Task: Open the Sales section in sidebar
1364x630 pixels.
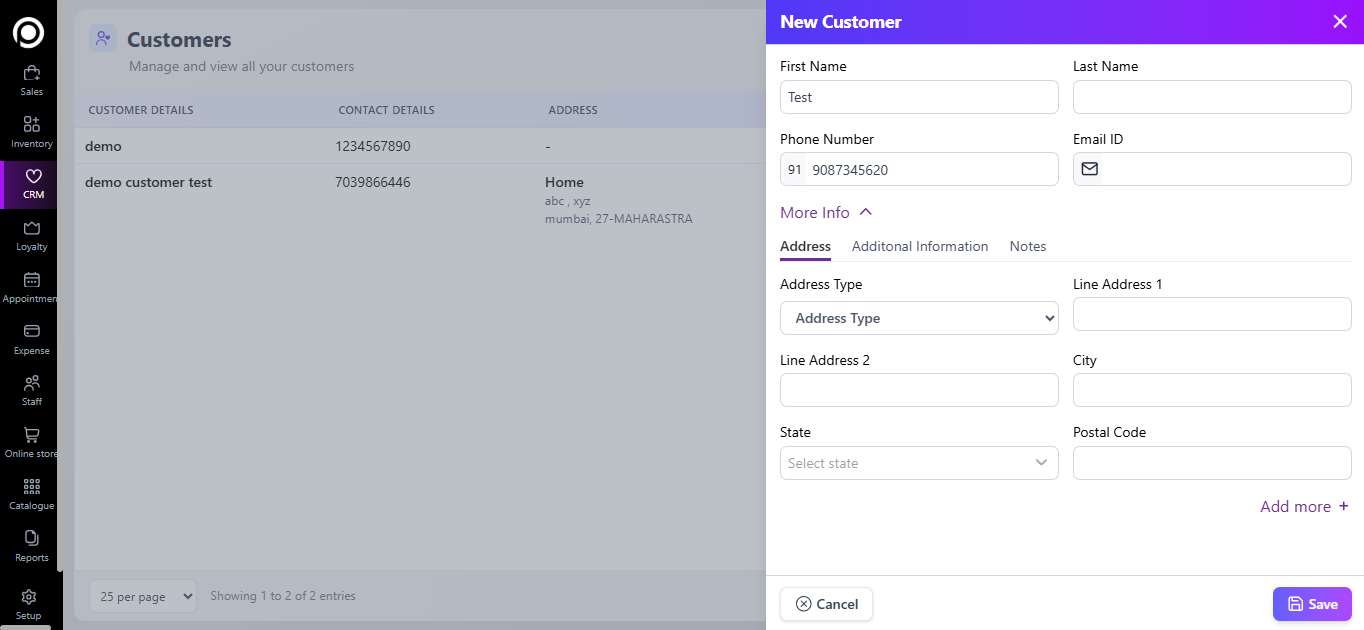Action: (x=31, y=80)
